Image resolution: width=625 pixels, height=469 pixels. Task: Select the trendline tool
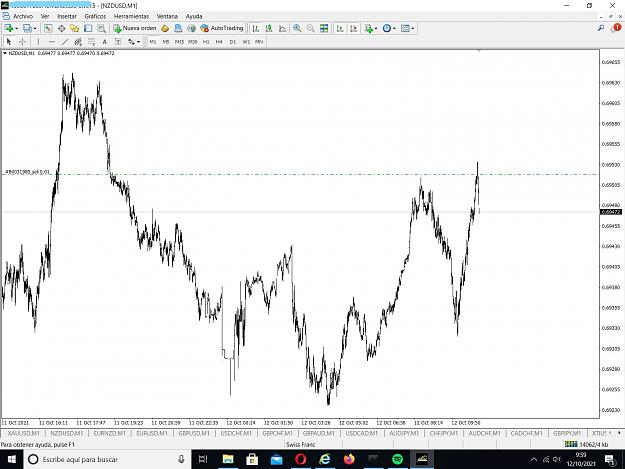point(65,41)
